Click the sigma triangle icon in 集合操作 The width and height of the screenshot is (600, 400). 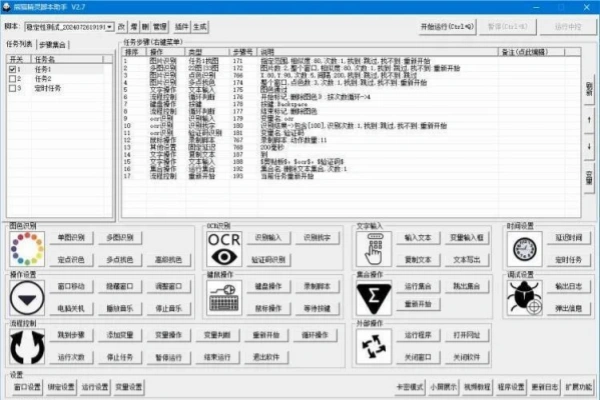click(x=378, y=296)
